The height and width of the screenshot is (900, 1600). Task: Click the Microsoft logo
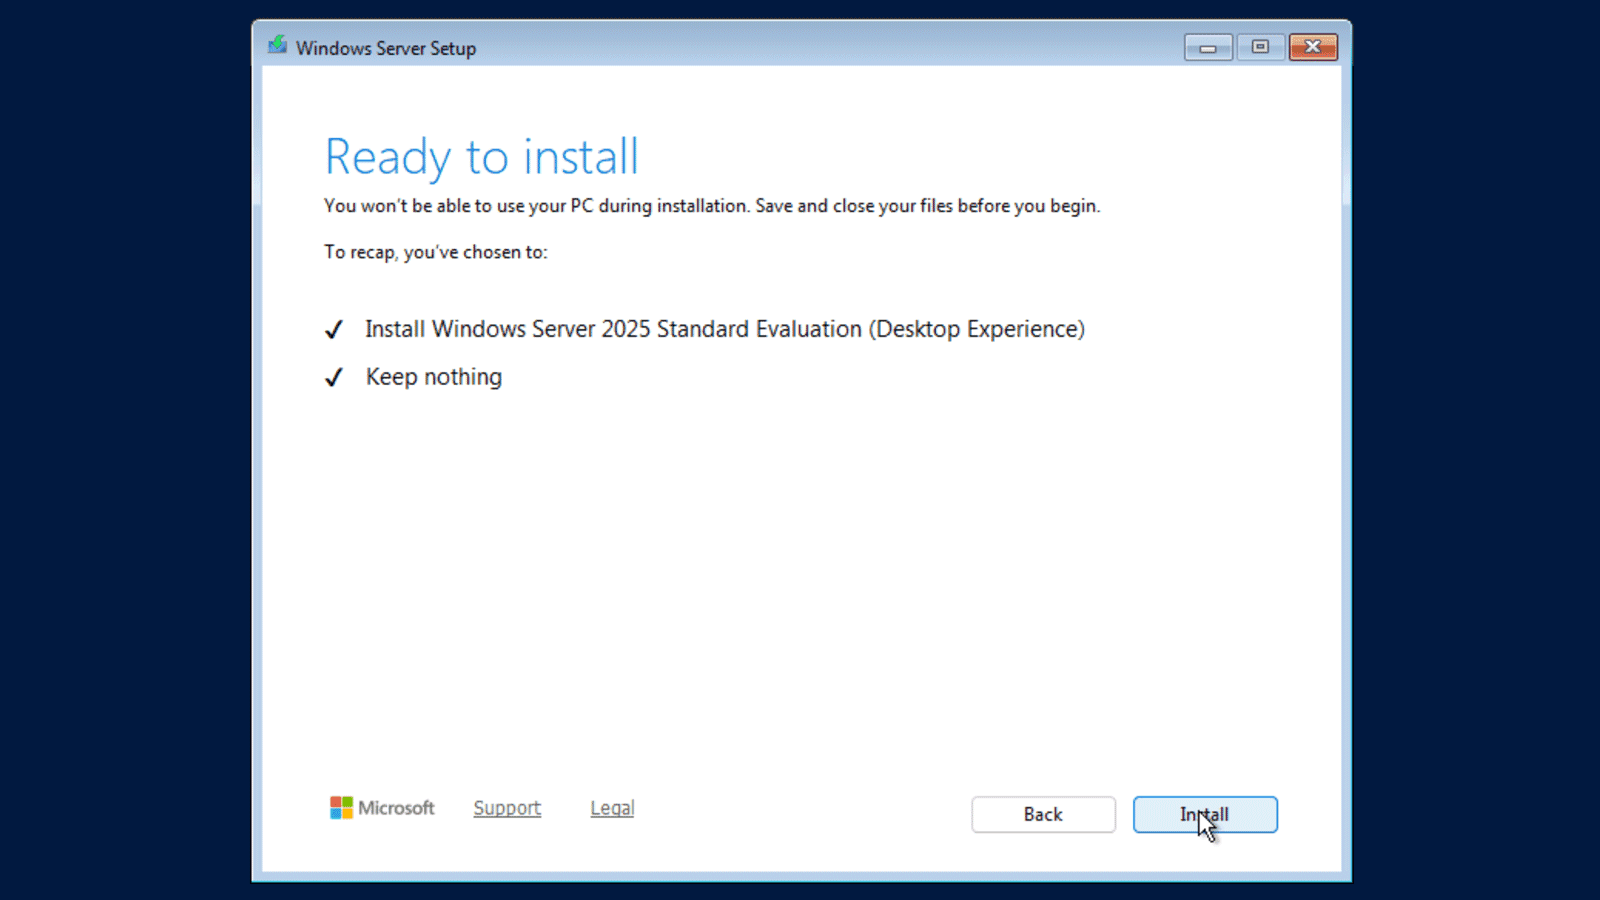[x=382, y=808]
